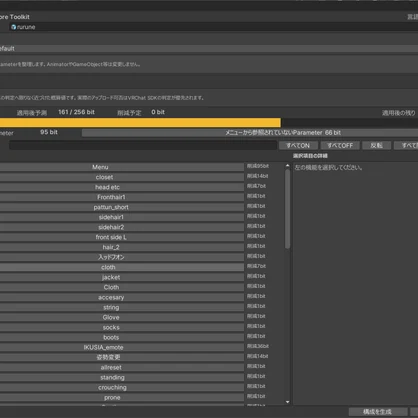This screenshot has height=418, width=418.
Task: Select the pattun_short row
Action: (122, 207)
